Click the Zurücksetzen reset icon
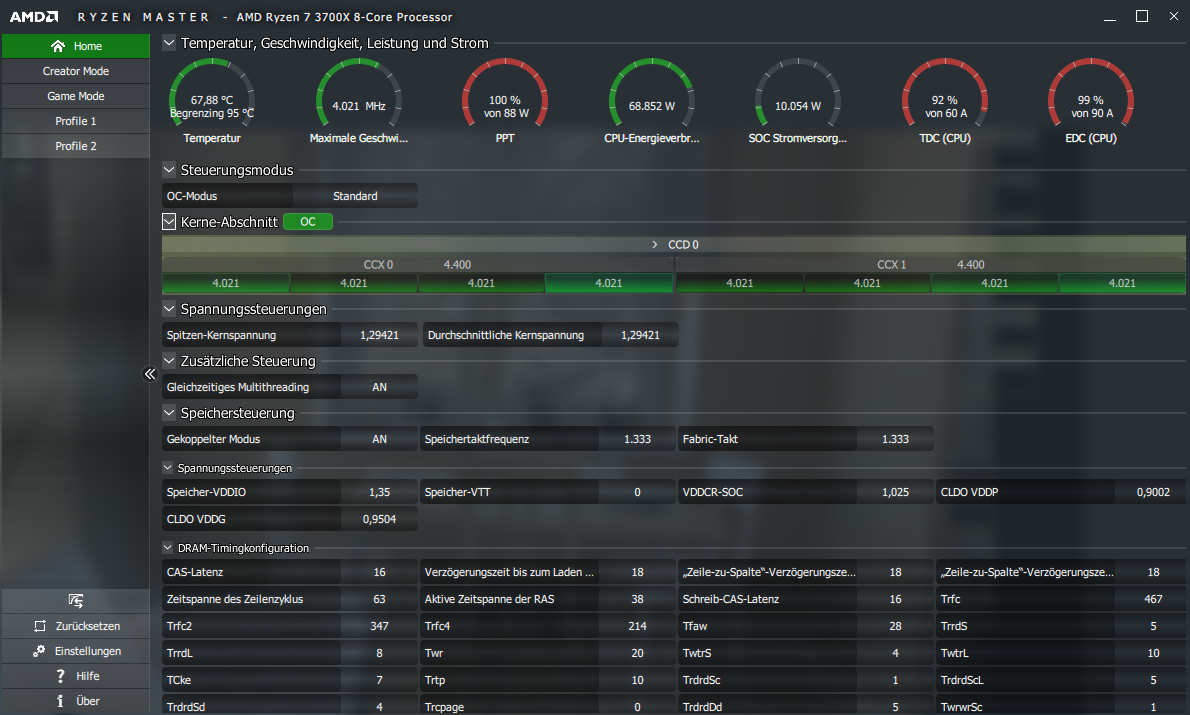The width and height of the screenshot is (1190, 715). 40,625
